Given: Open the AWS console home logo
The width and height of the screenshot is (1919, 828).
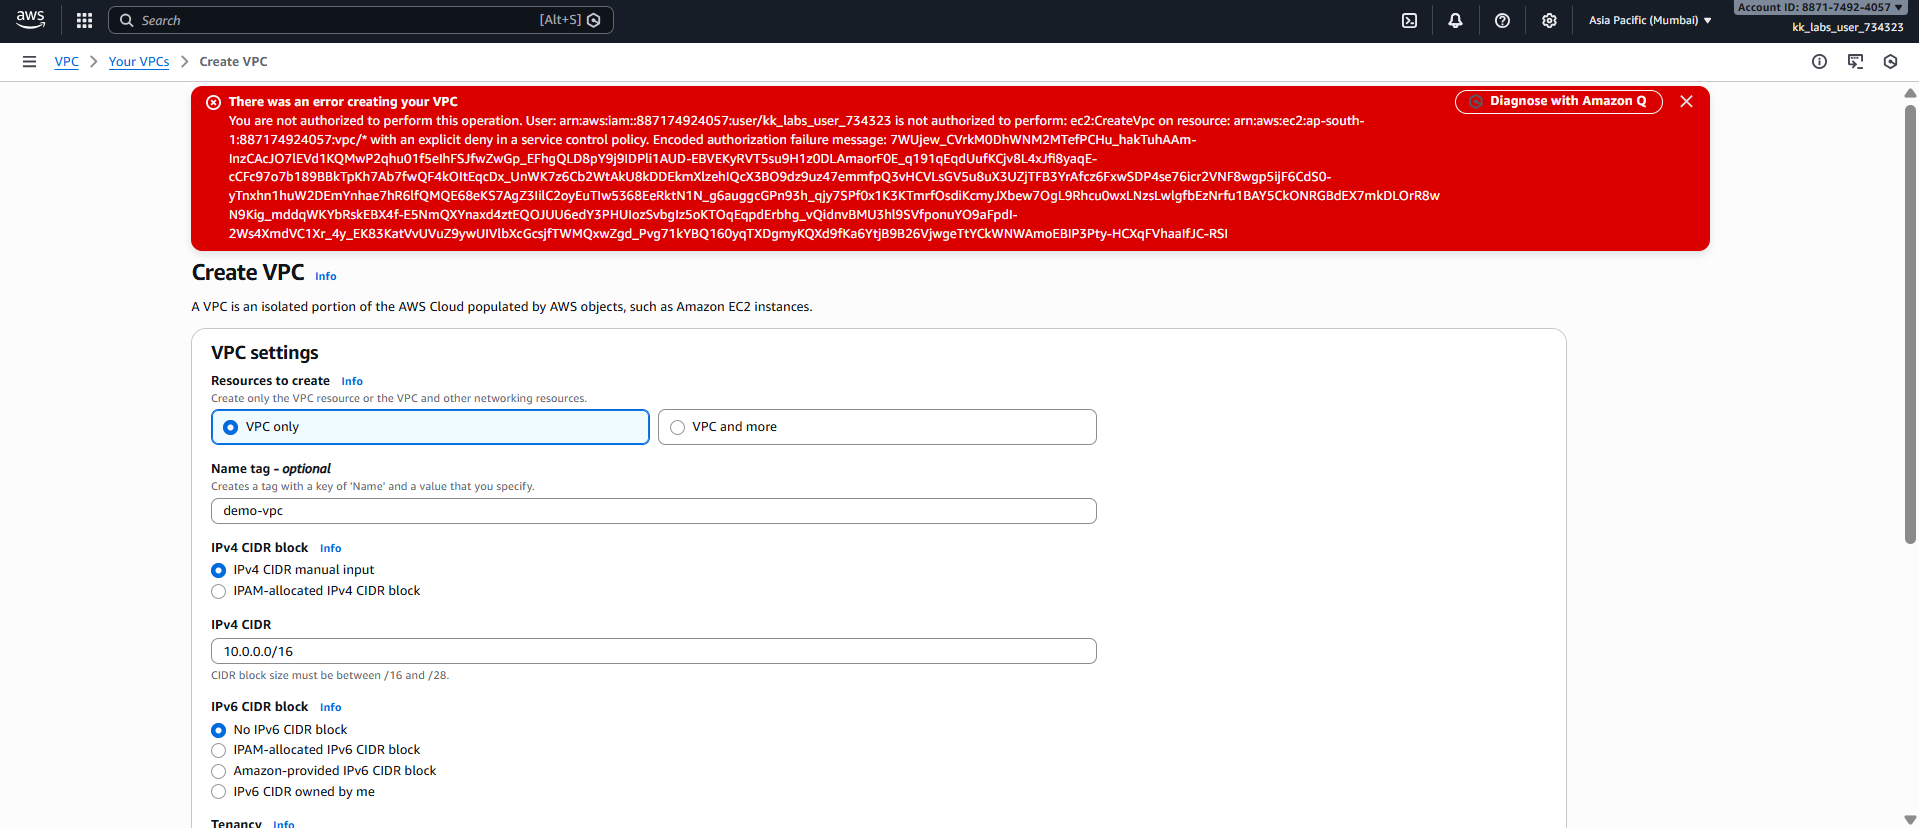Looking at the screenshot, I should [31, 20].
